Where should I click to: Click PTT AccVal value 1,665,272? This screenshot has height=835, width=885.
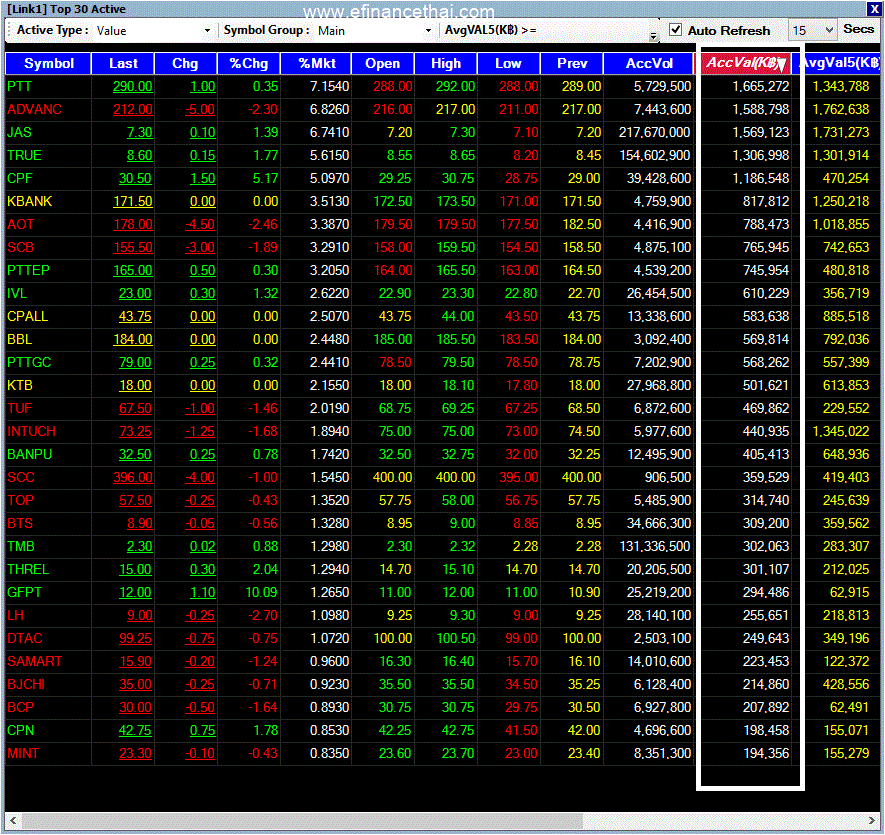click(x=761, y=86)
